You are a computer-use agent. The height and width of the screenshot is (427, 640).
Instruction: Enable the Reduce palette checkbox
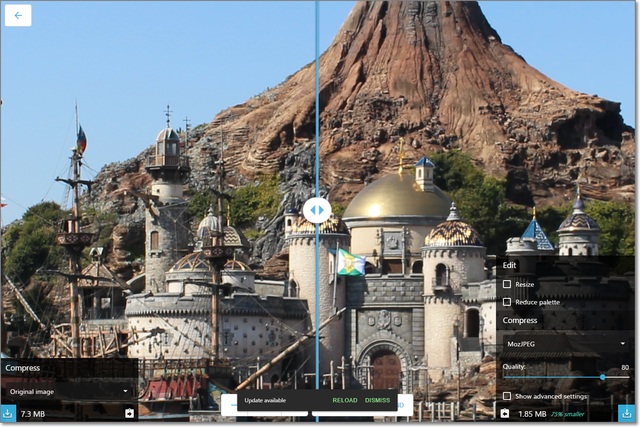pyautogui.click(x=507, y=301)
